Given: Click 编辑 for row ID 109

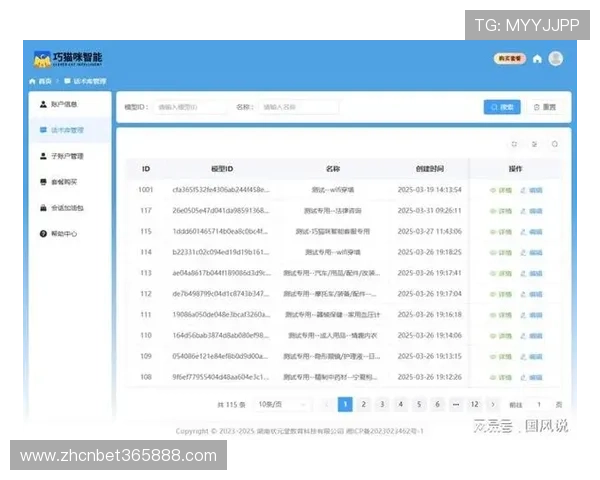Looking at the screenshot, I should click(x=532, y=357).
